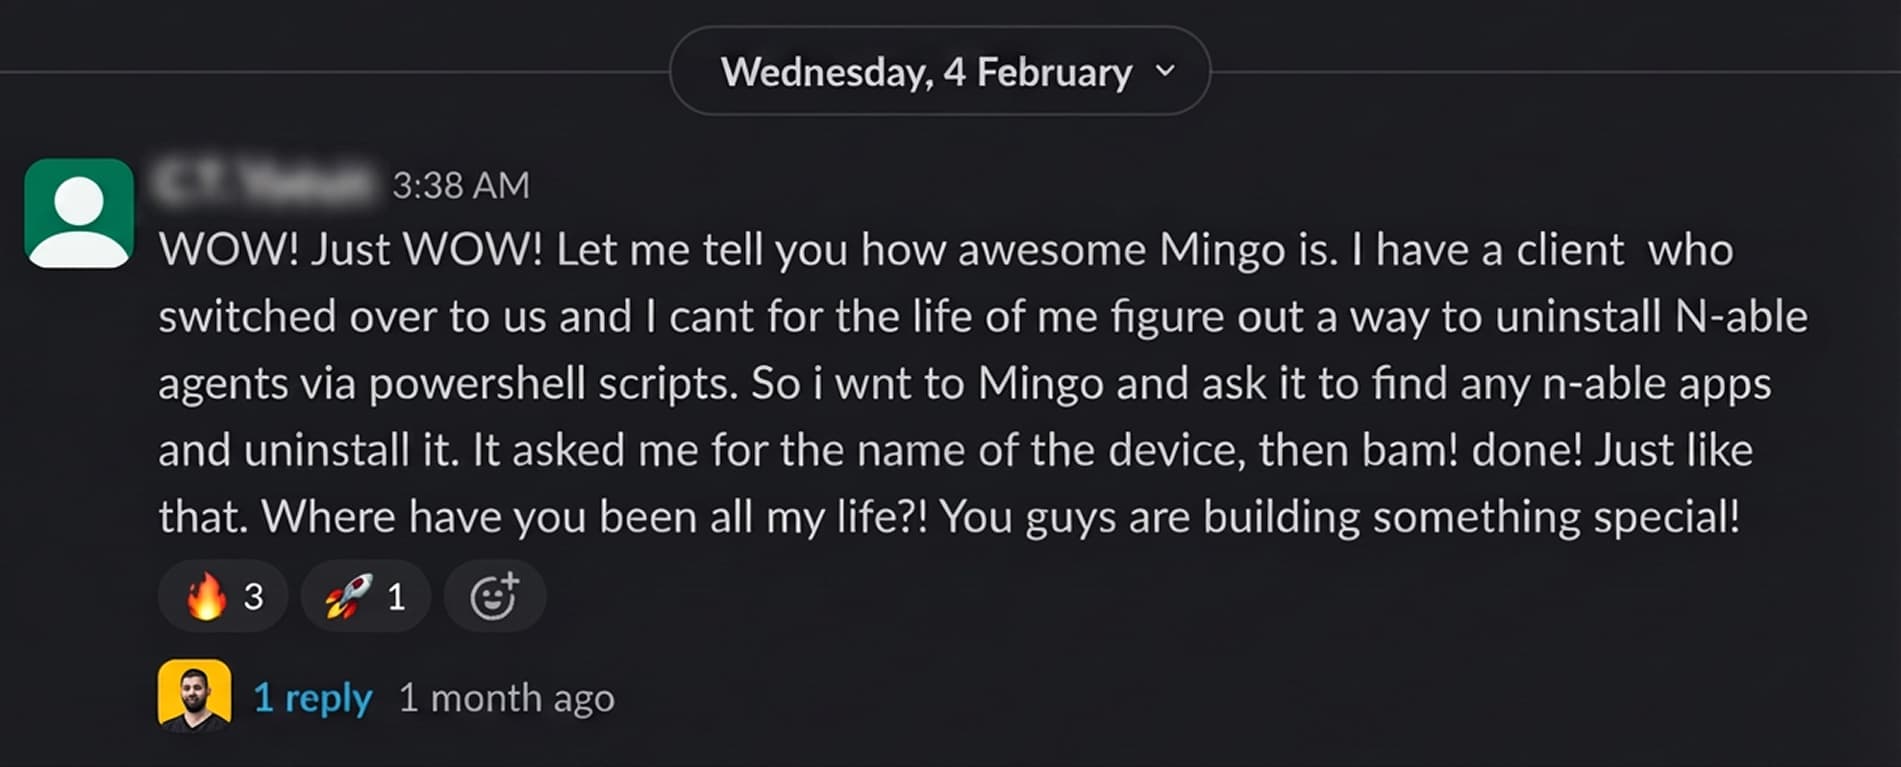Toggle your fire reaction on the message
The height and width of the screenshot is (767, 1901).
(222, 595)
